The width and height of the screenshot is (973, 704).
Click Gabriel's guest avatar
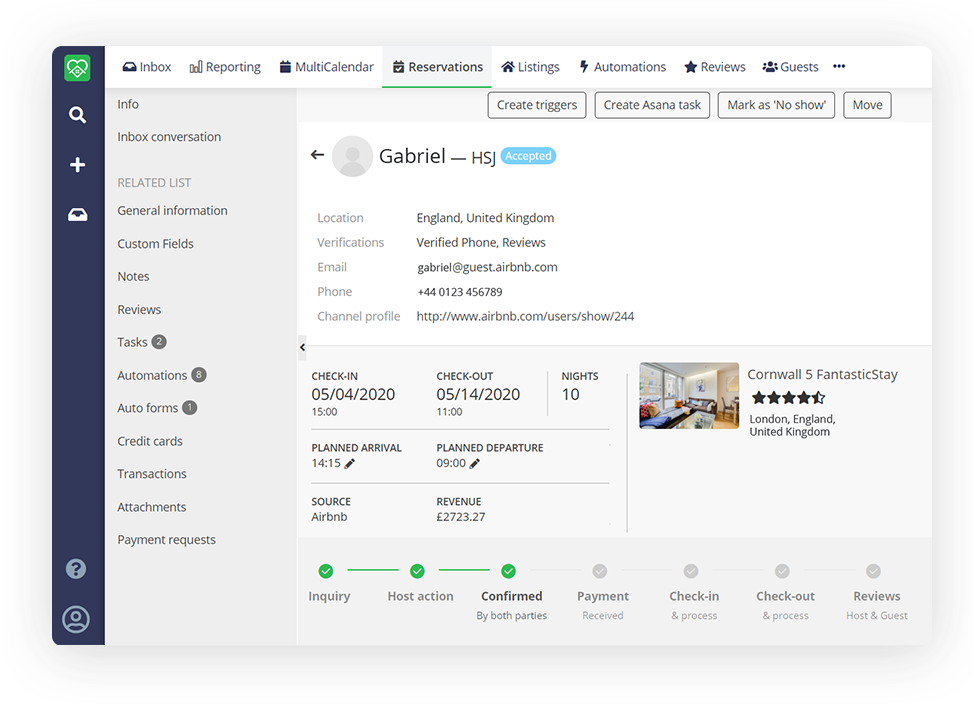pos(352,156)
